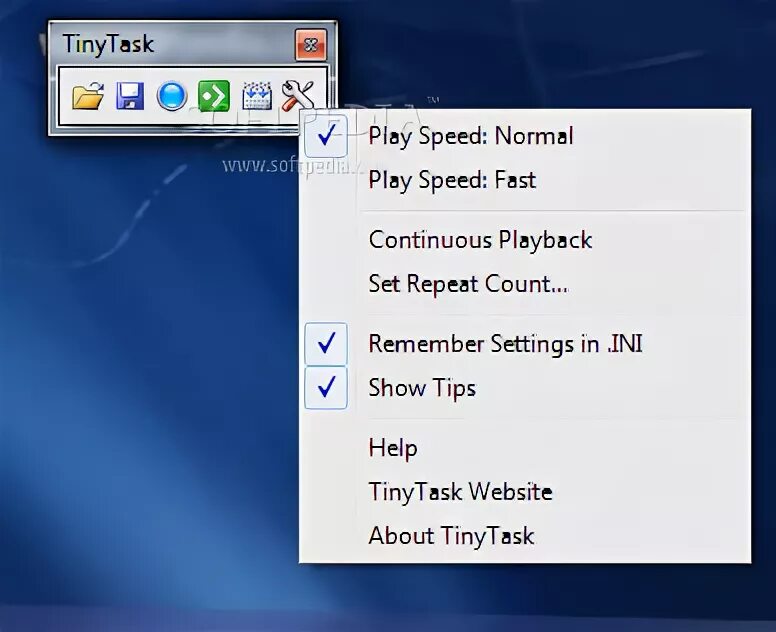Choose Play Speed: Fast
The height and width of the screenshot is (632, 776).
coord(525,180)
